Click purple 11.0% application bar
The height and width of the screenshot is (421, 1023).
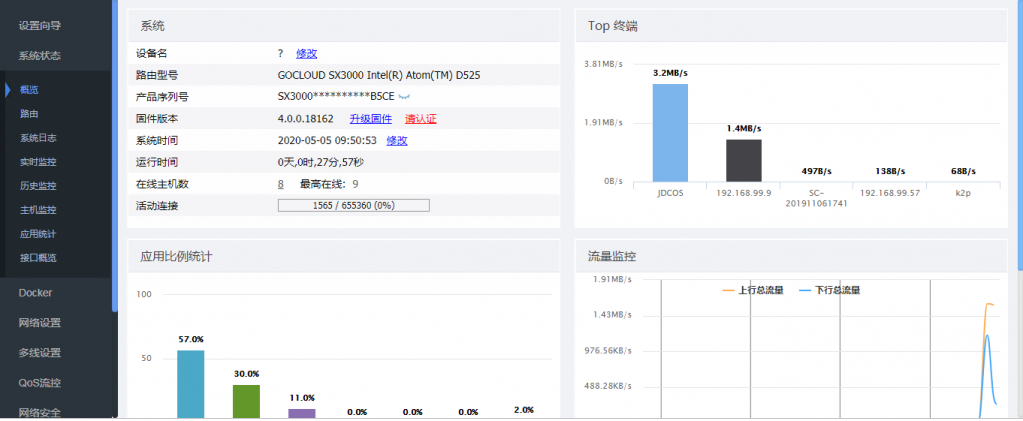pos(302,414)
